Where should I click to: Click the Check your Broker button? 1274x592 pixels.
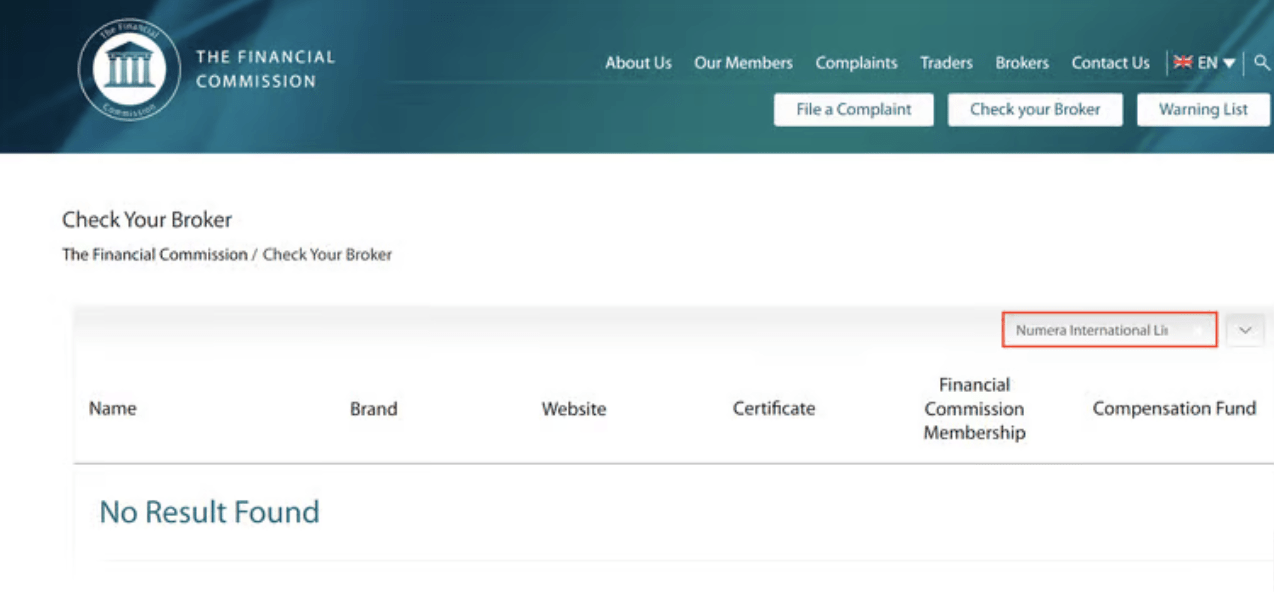[1035, 110]
